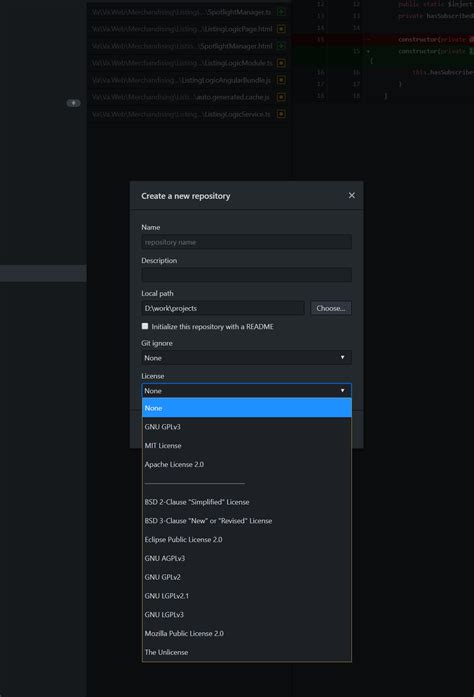Screen dimensions: 474x697
Task: Open the Choose... folder browser
Action: [x=331, y=308]
